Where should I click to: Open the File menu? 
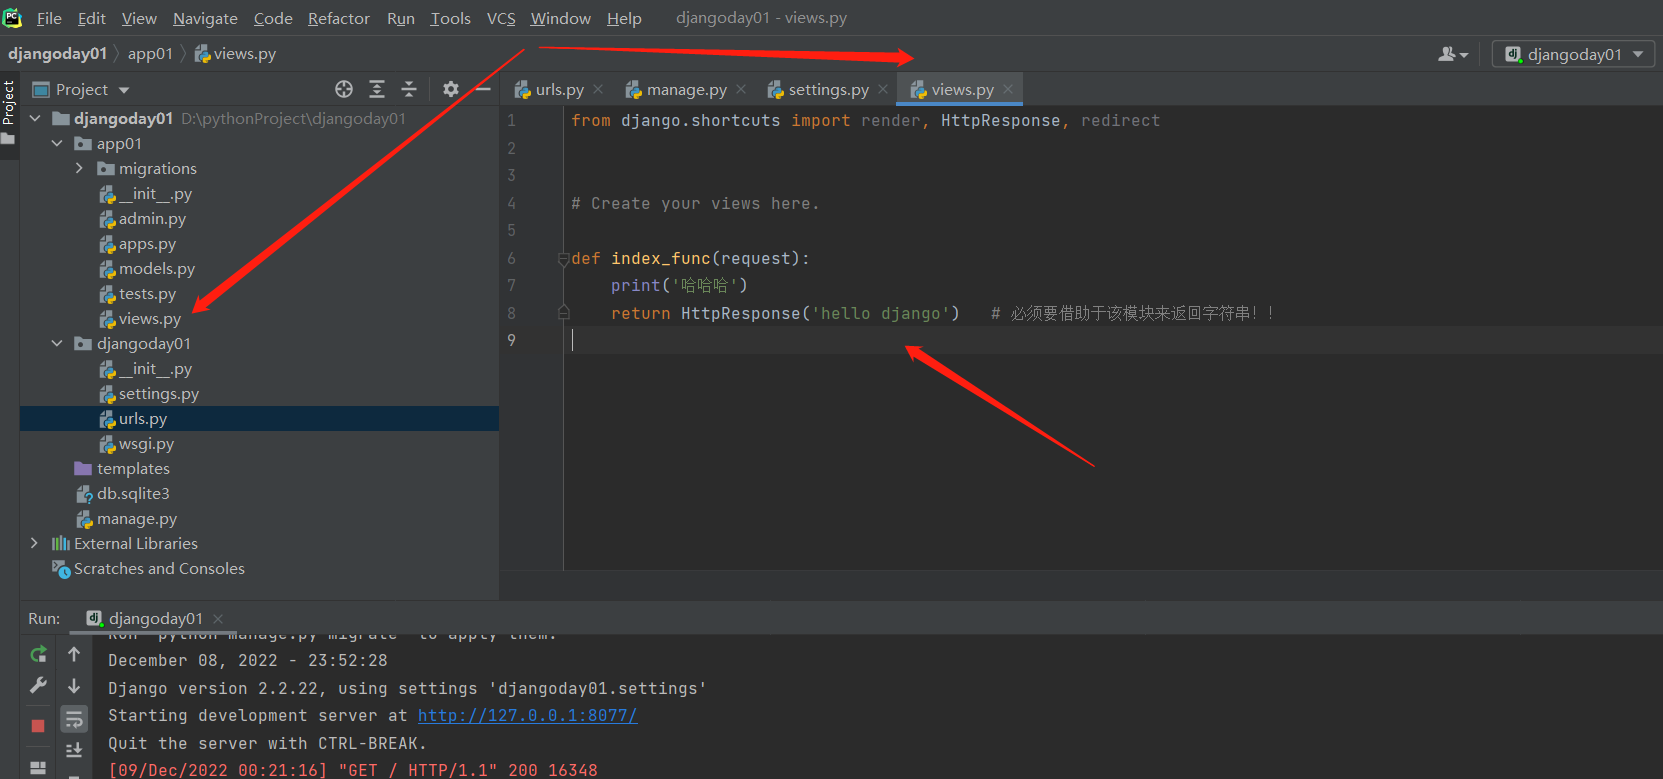pyautogui.click(x=49, y=18)
